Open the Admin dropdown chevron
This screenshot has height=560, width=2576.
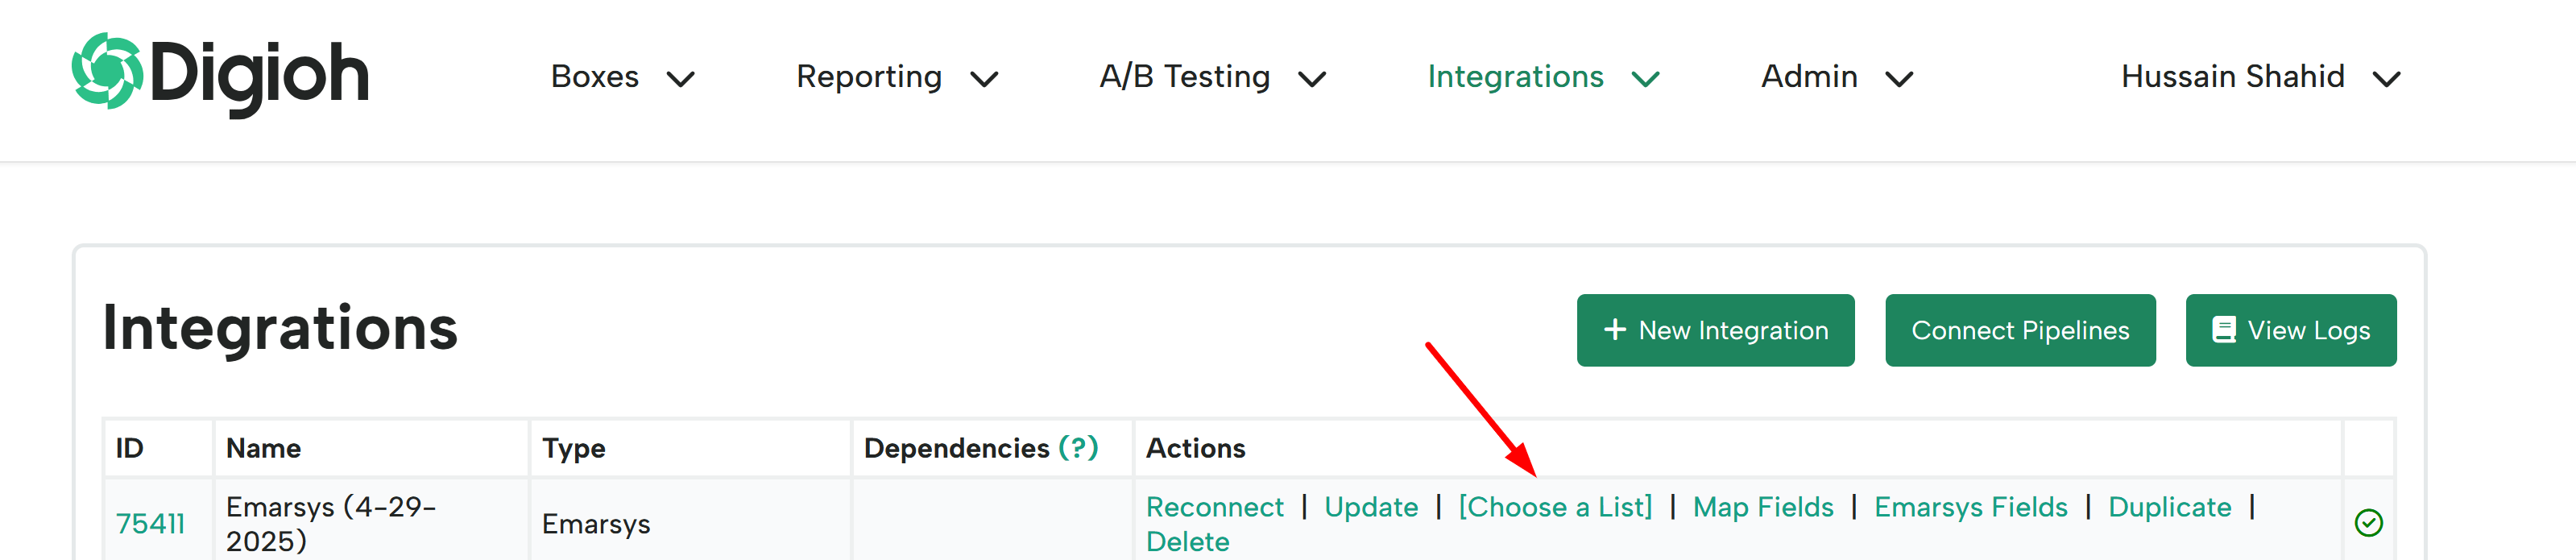[1899, 78]
